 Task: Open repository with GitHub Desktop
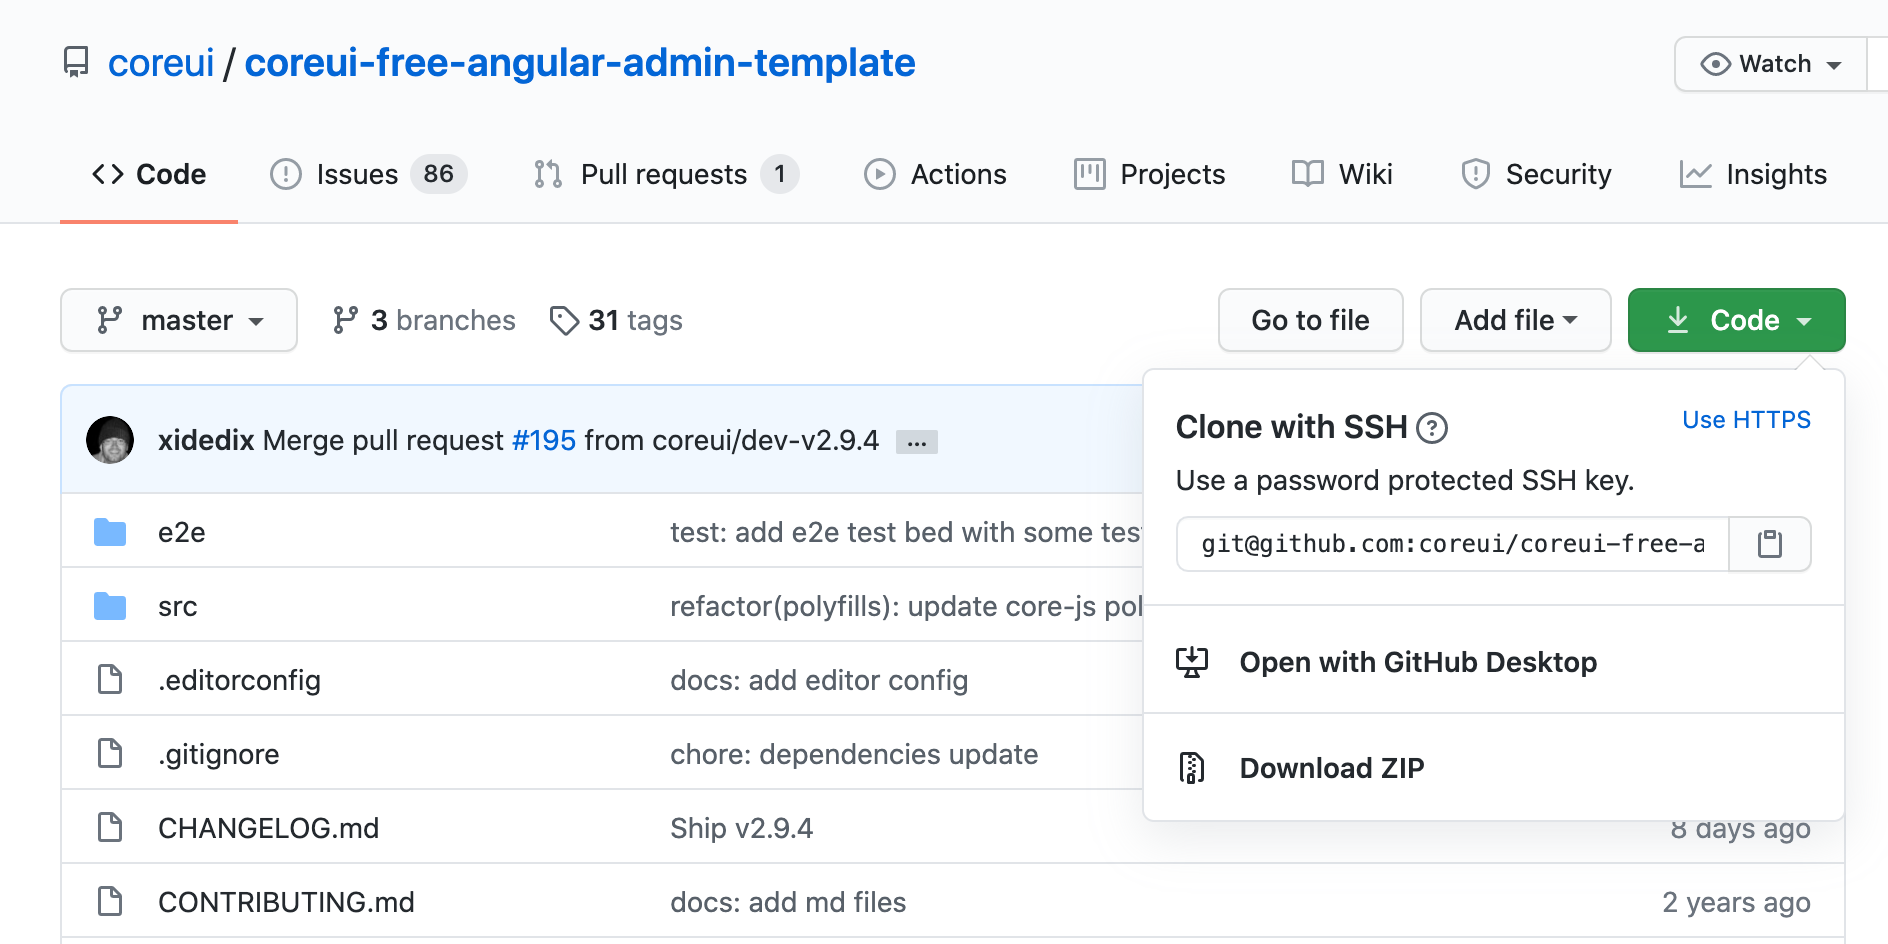(x=1417, y=662)
